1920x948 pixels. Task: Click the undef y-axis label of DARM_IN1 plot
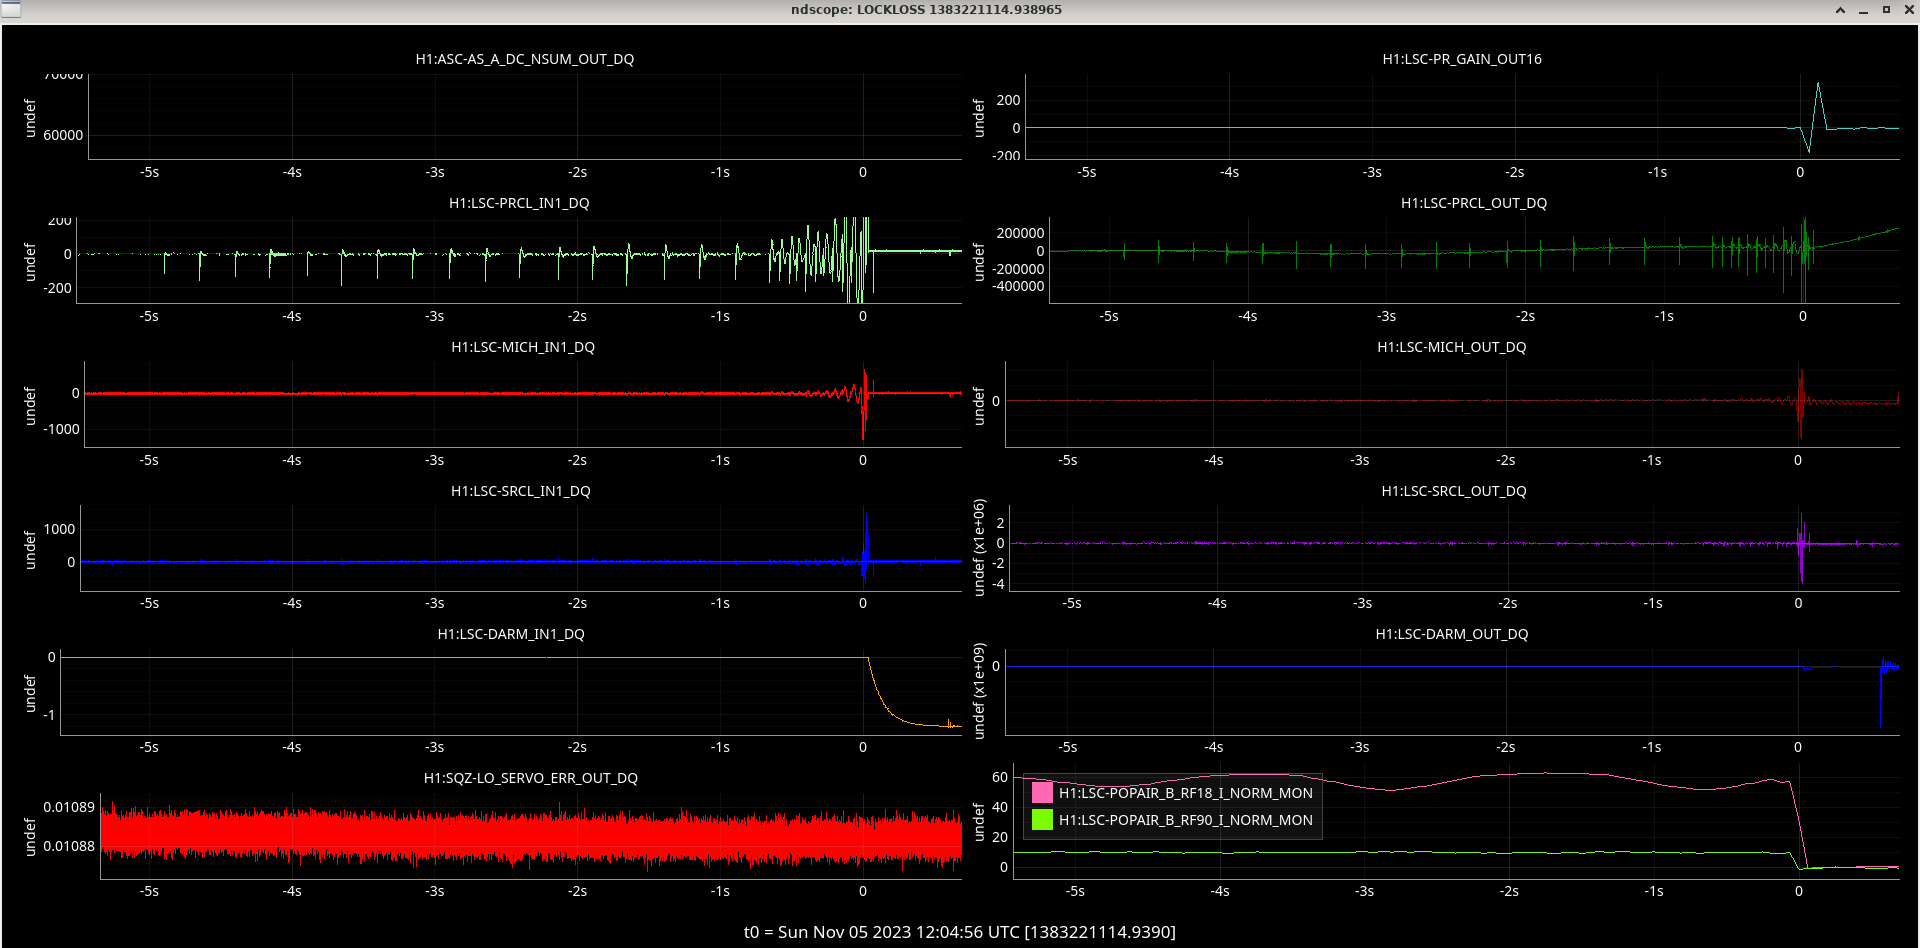click(x=30, y=694)
